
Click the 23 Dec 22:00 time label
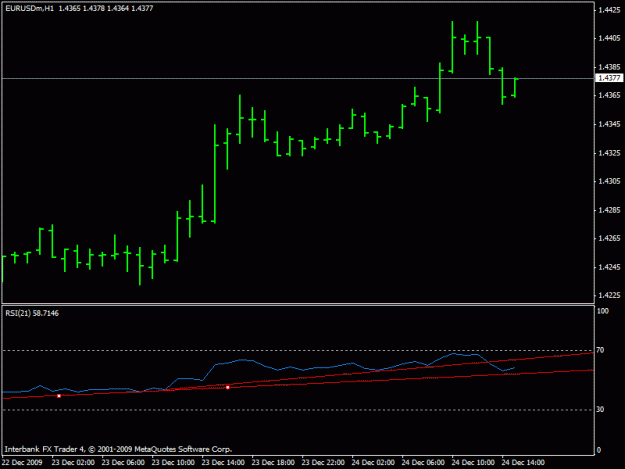tap(323, 462)
